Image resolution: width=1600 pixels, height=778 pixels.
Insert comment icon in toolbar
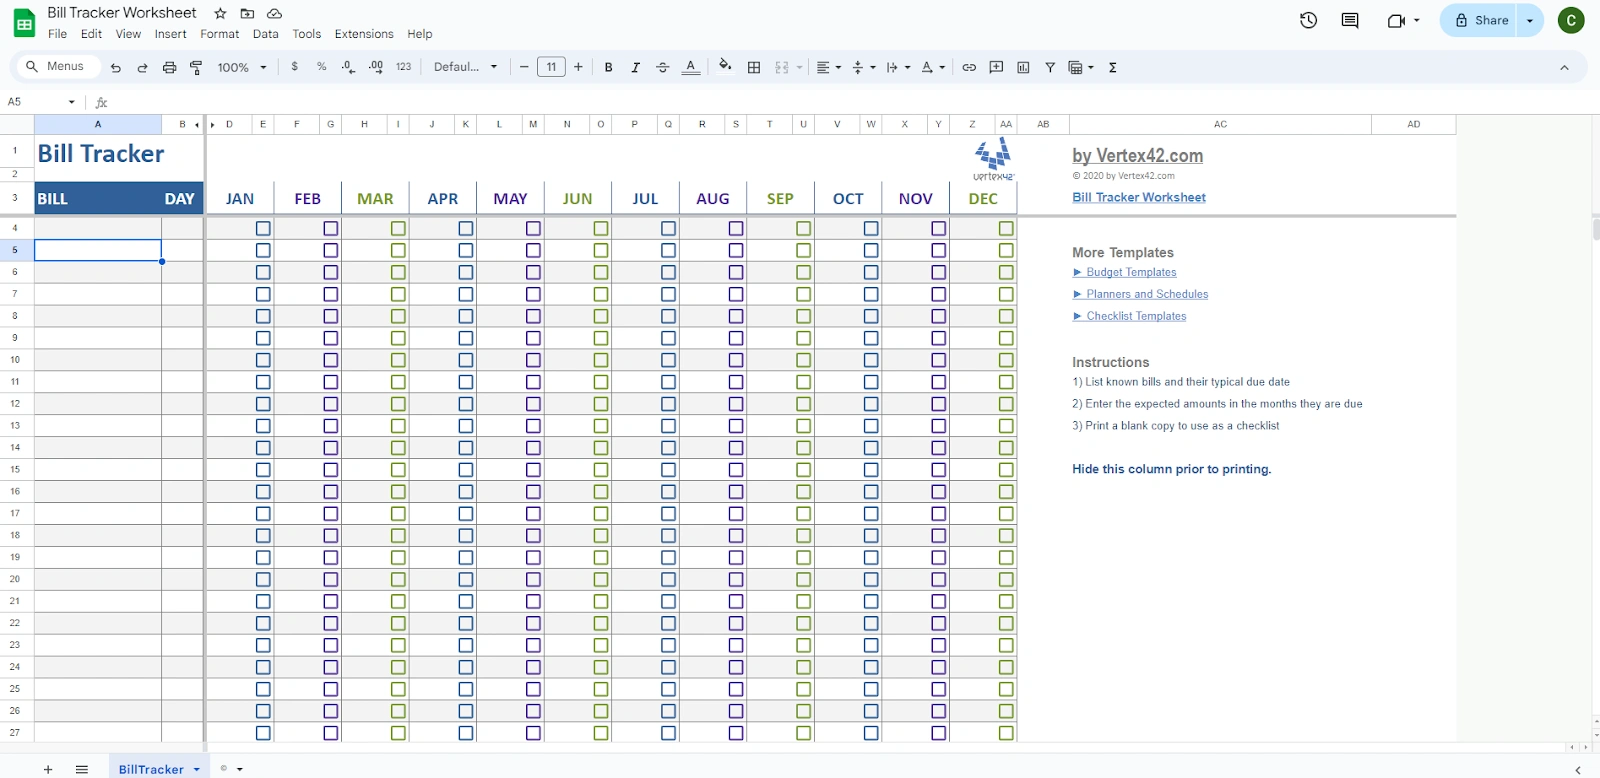click(996, 67)
